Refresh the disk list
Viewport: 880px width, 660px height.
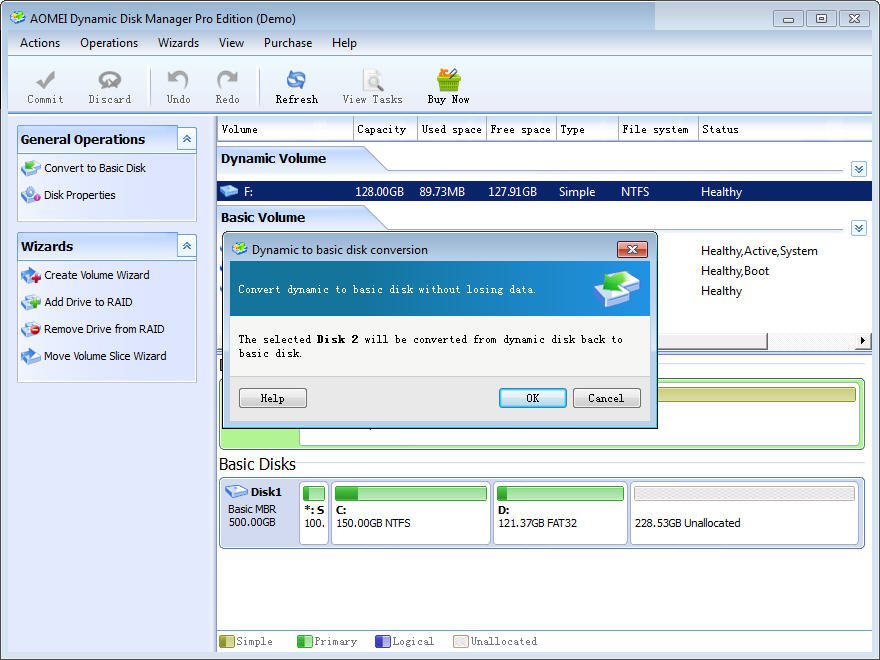tap(296, 87)
